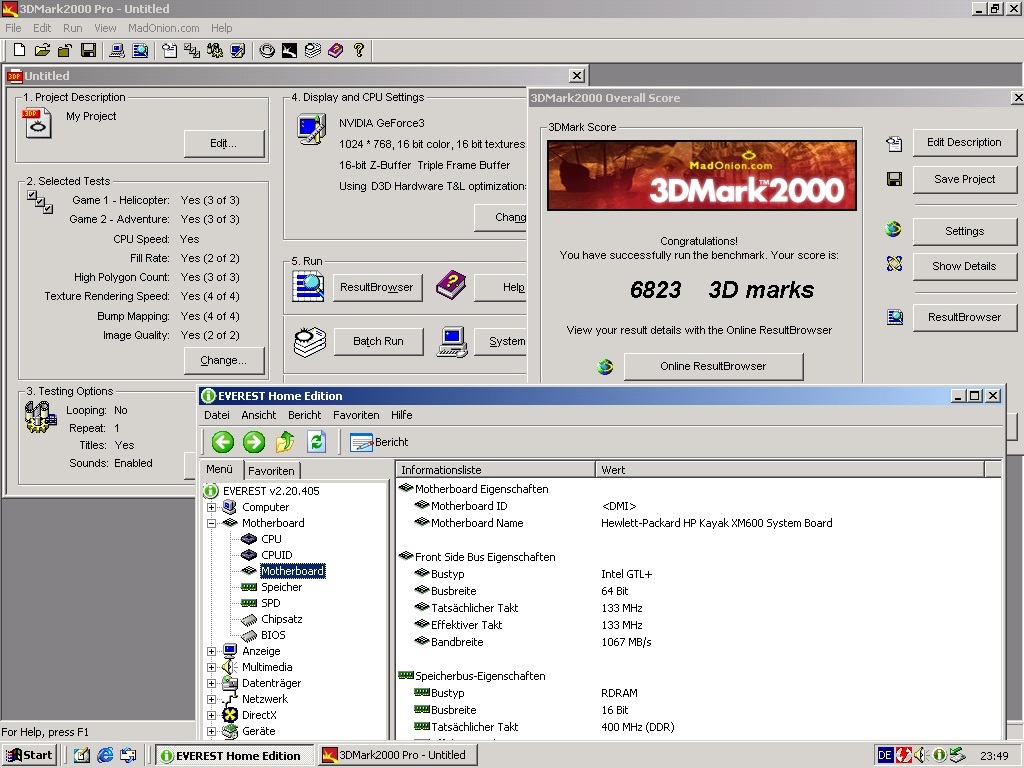Click the Online ResultBrowser button
1024x768 pixels.
pos(713,366)
